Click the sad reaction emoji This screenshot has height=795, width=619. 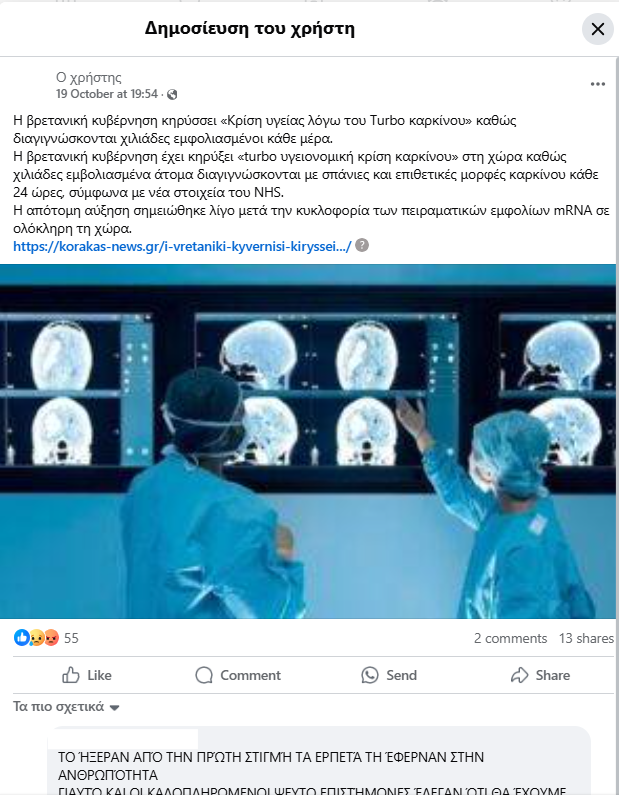(x=37, y=637)
